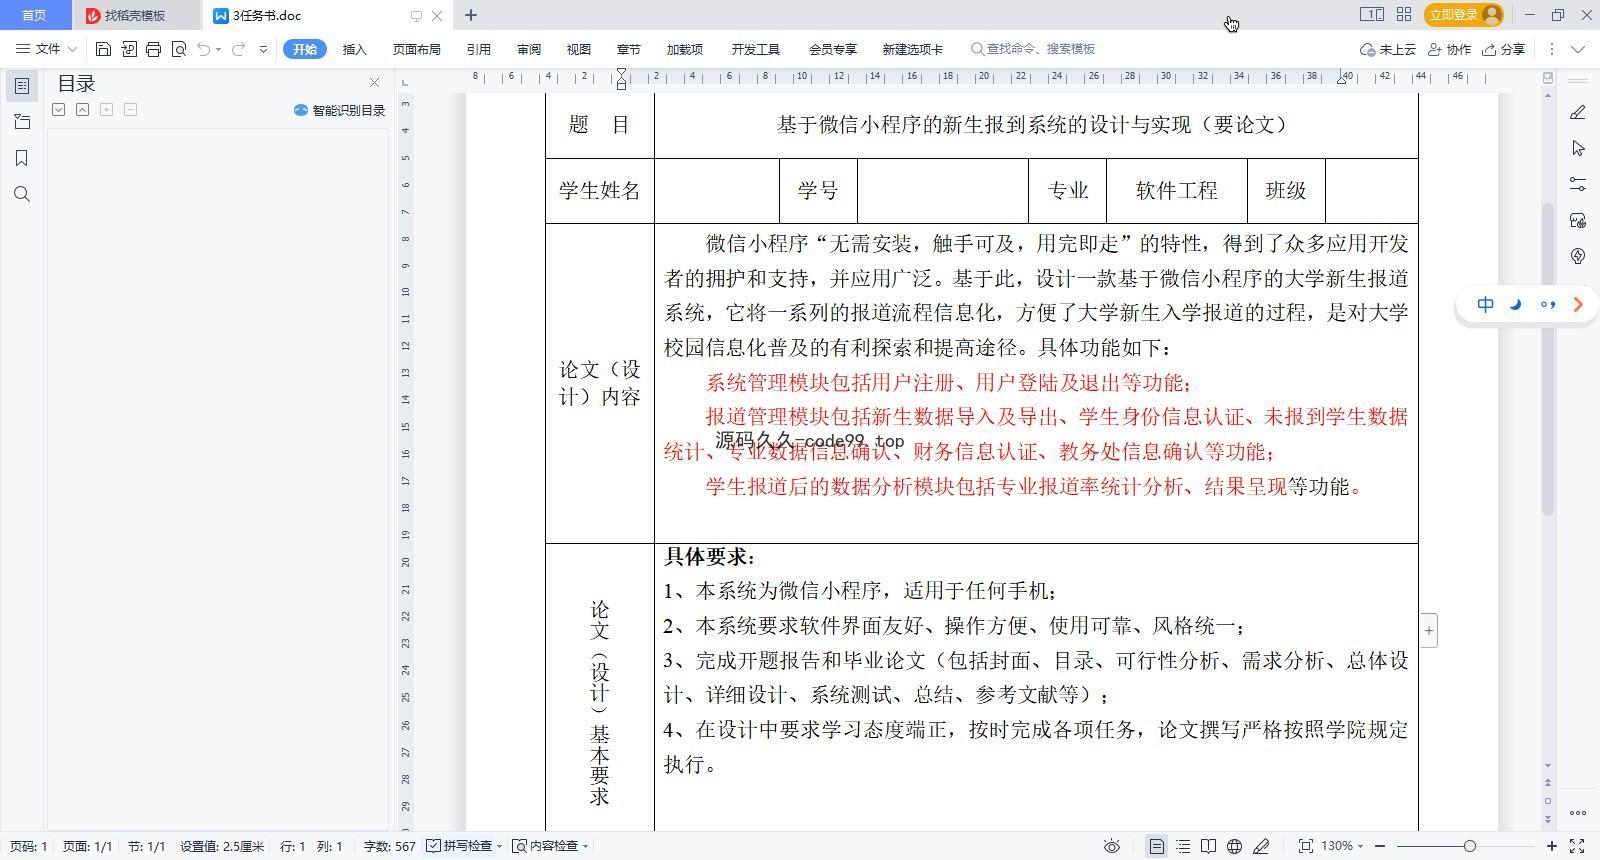Click the Undo arrow icon
Viewport: 1600px width, 860px height.
pos(203,49)
